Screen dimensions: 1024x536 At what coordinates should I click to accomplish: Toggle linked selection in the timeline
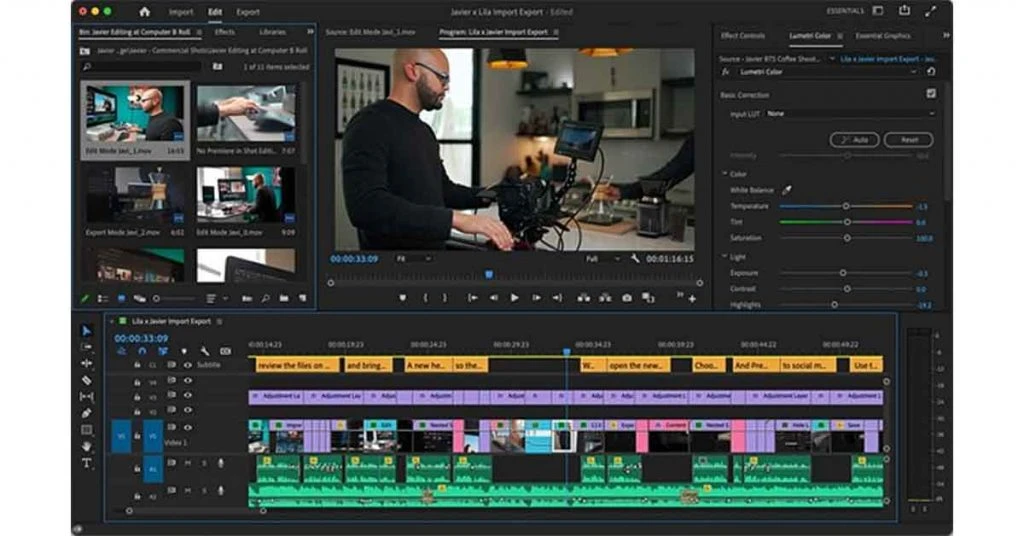[163, 351]
